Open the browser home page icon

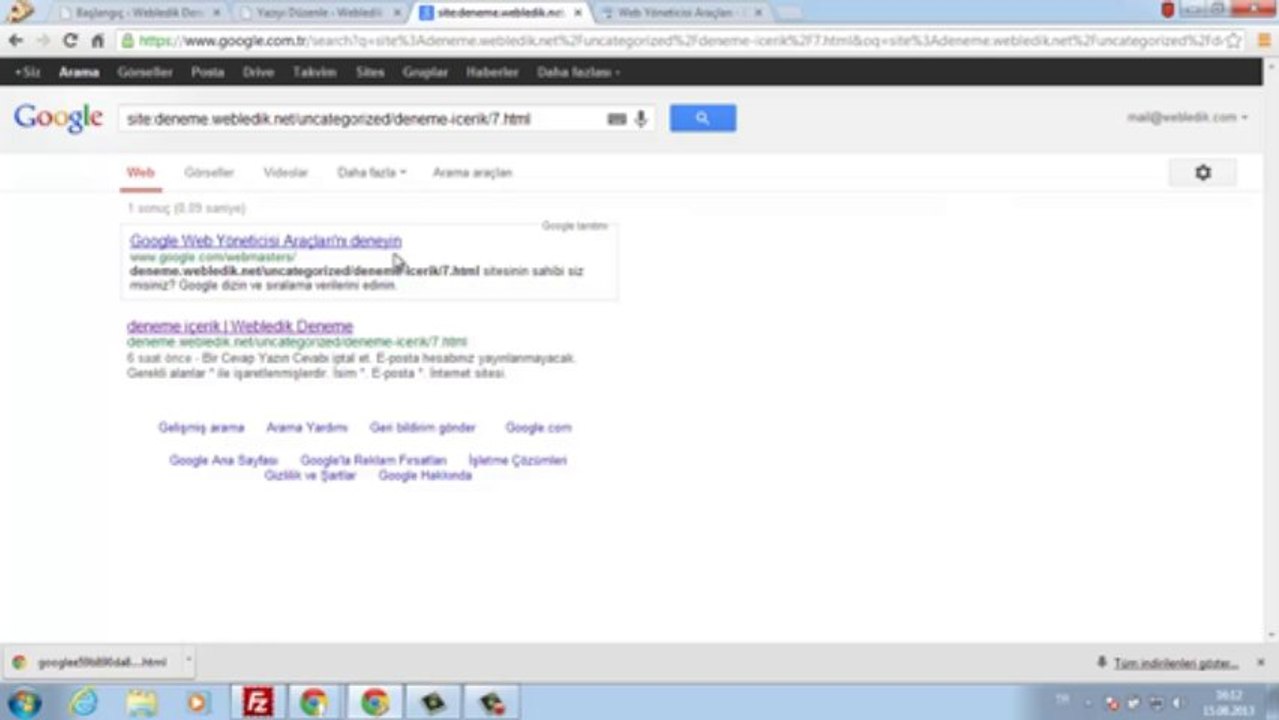97,41
